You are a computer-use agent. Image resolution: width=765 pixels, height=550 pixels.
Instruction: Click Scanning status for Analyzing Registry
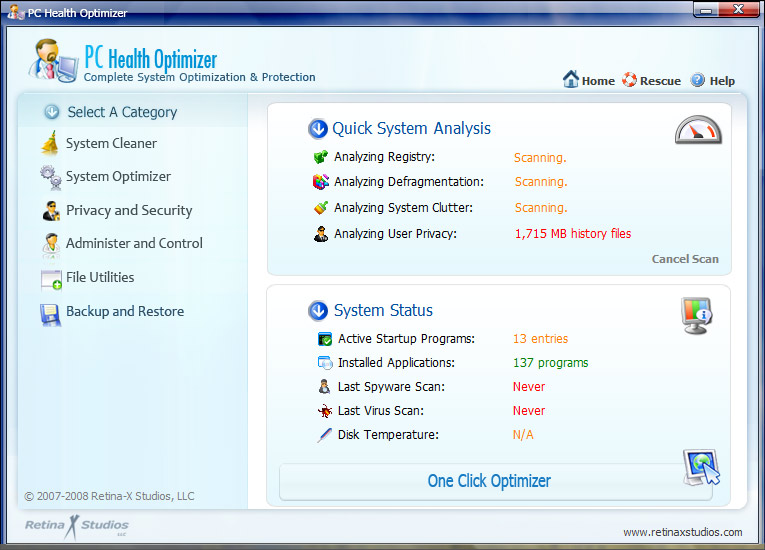[540, 158]
